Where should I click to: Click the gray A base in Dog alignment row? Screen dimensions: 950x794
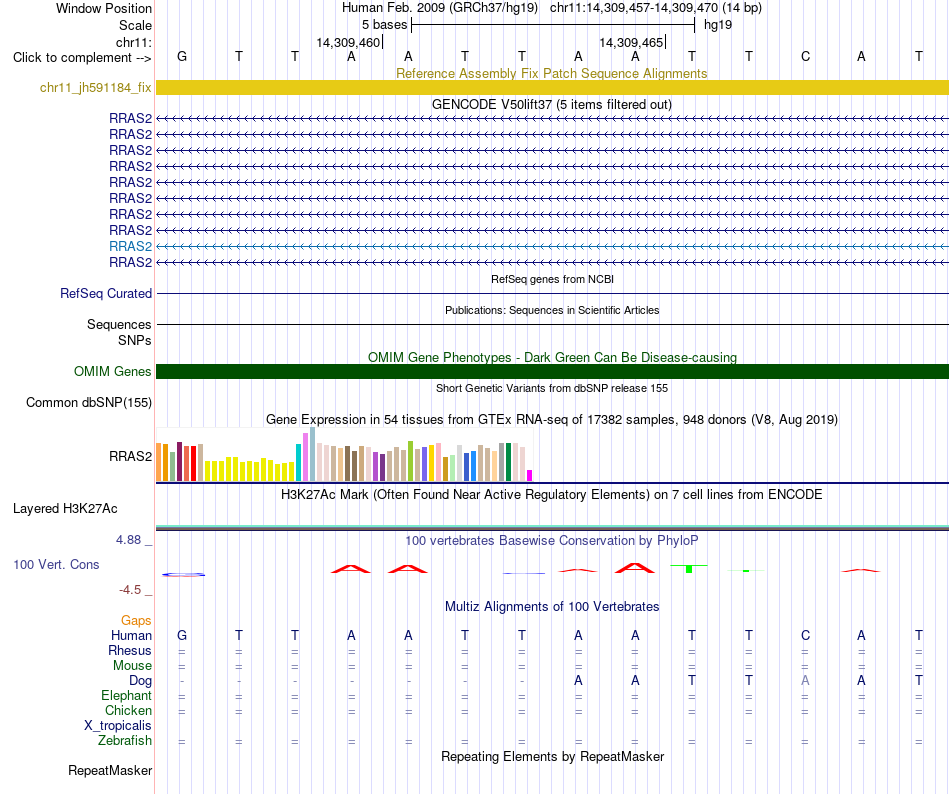point(805,681)
